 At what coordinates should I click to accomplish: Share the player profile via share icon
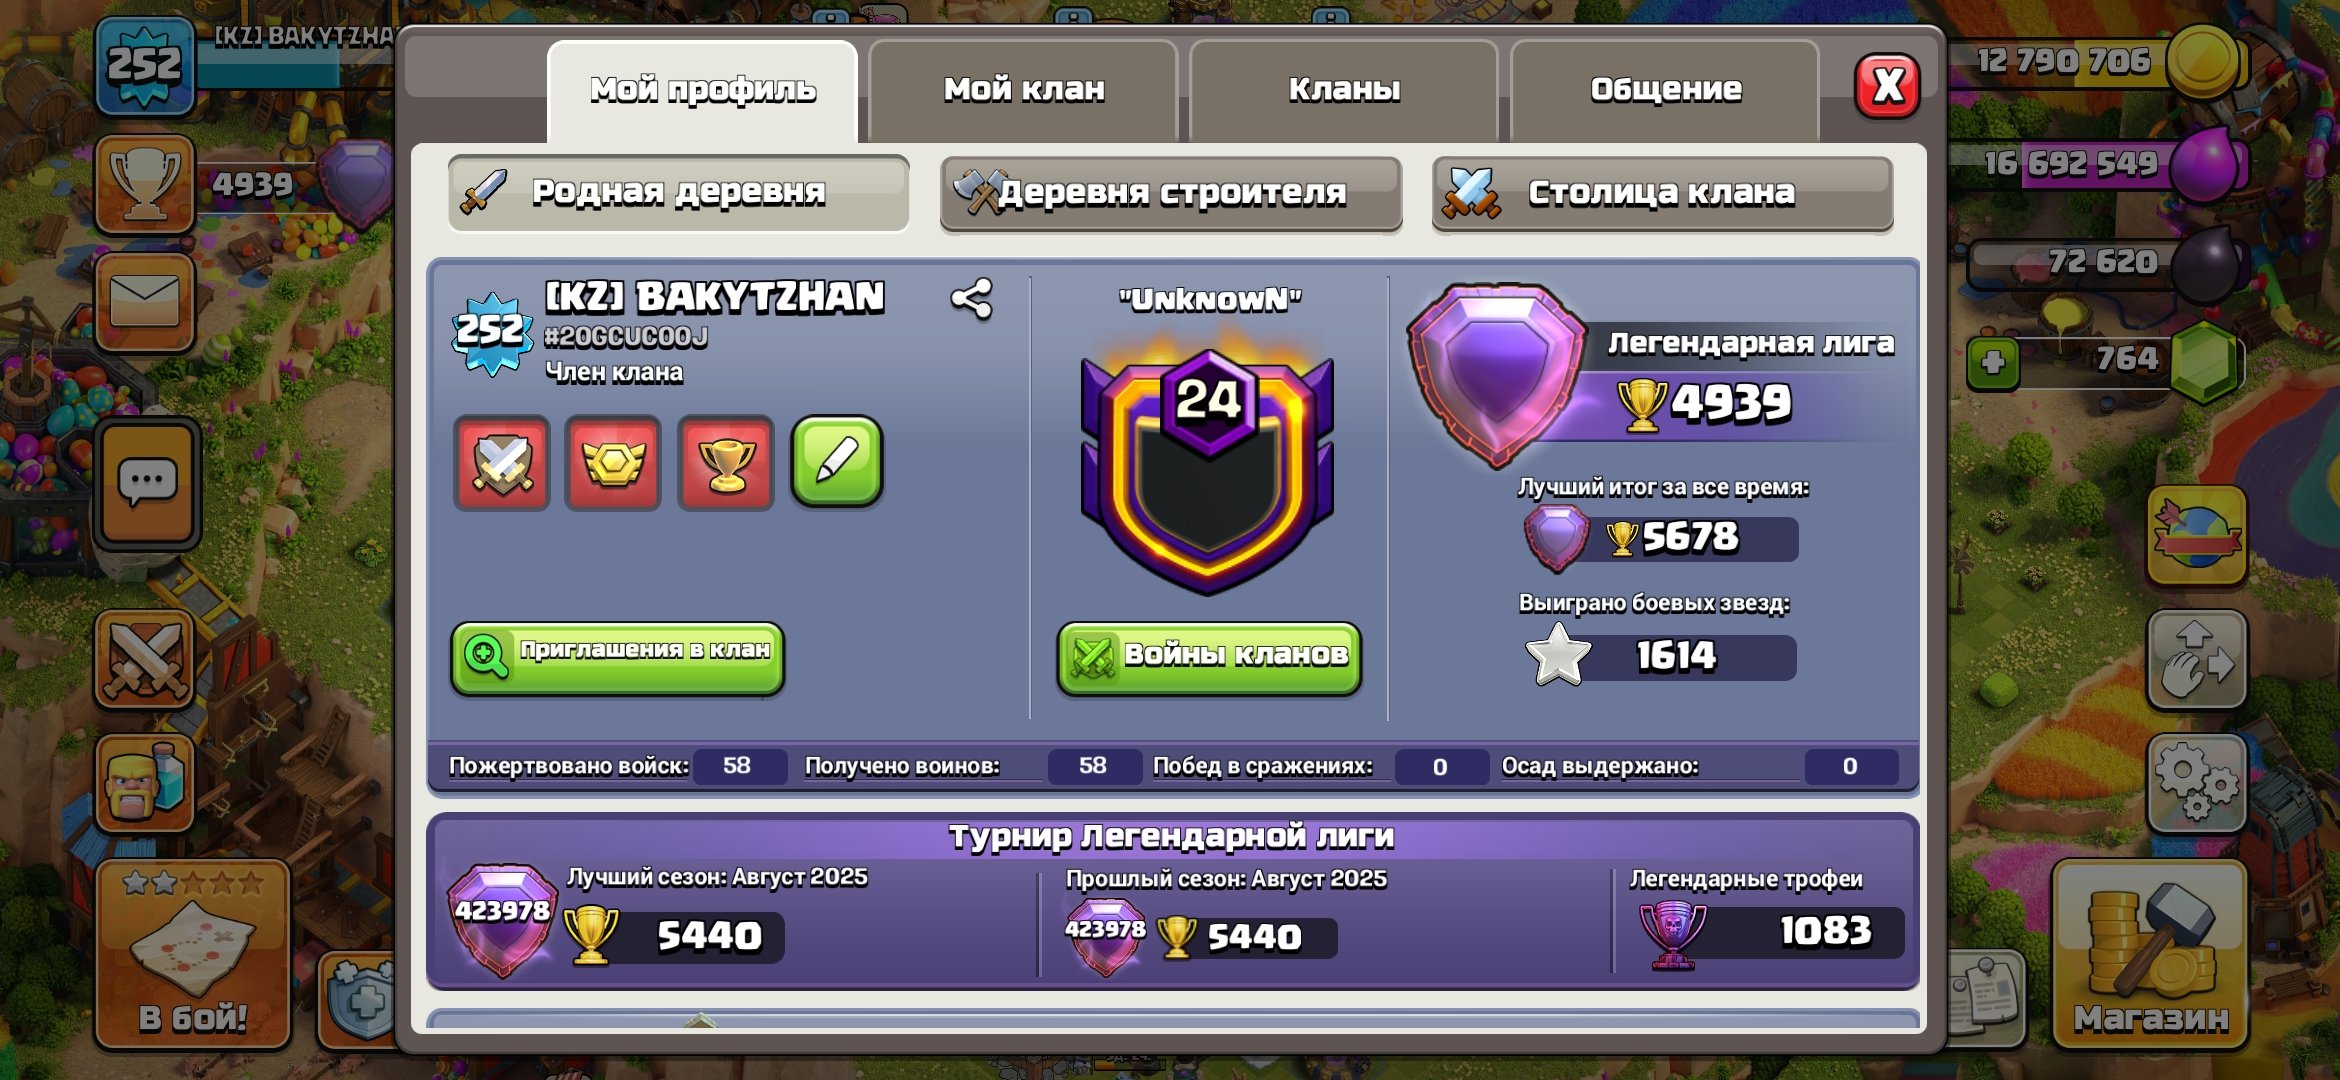[x=971, y=299]
